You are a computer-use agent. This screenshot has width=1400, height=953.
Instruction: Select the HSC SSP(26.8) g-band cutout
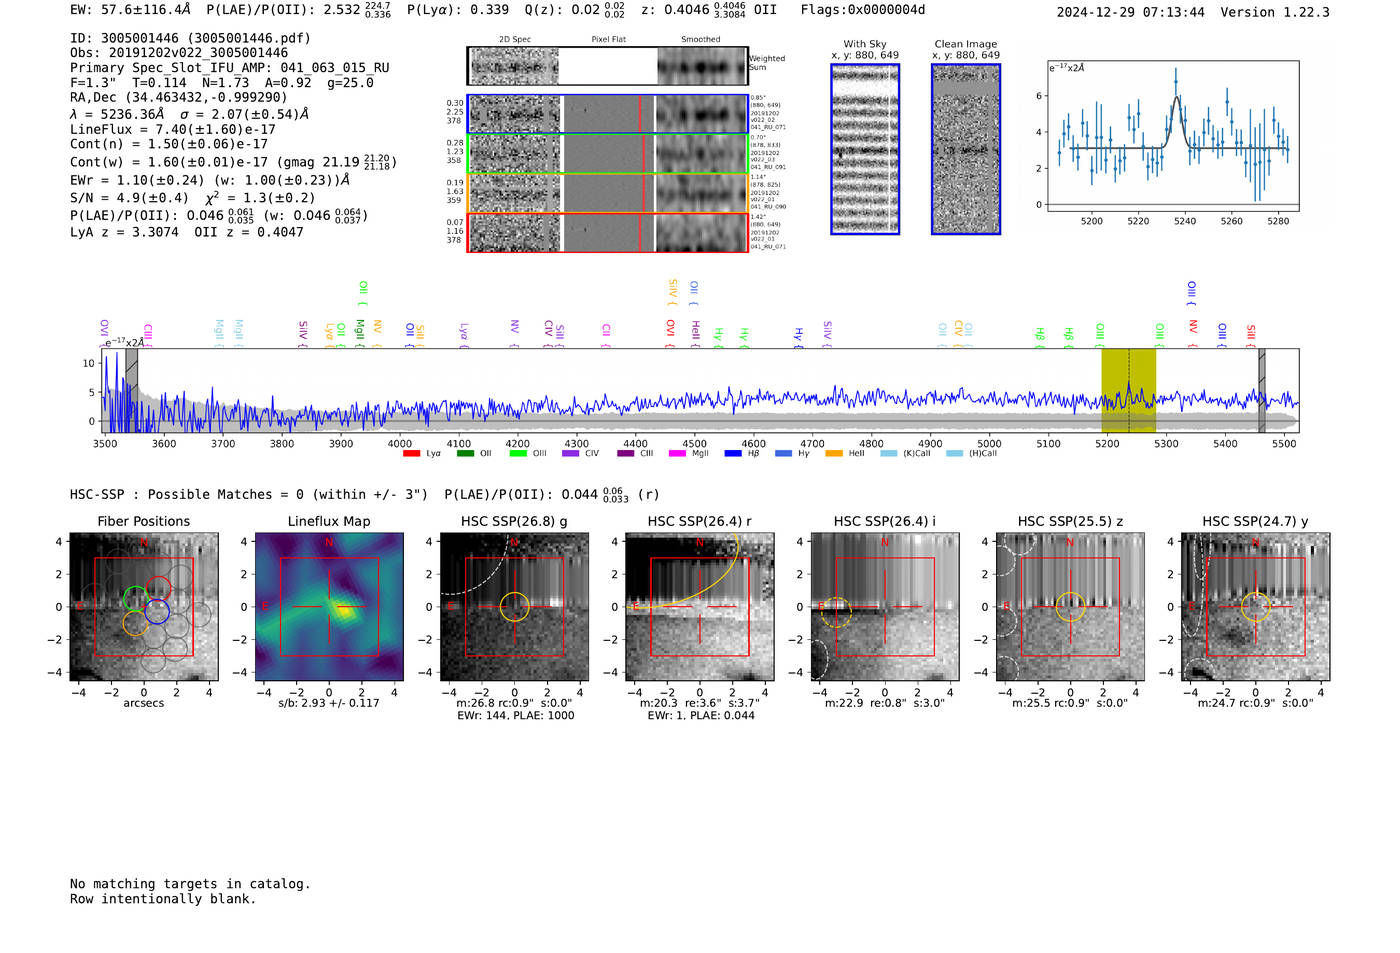tap(514, 607)
